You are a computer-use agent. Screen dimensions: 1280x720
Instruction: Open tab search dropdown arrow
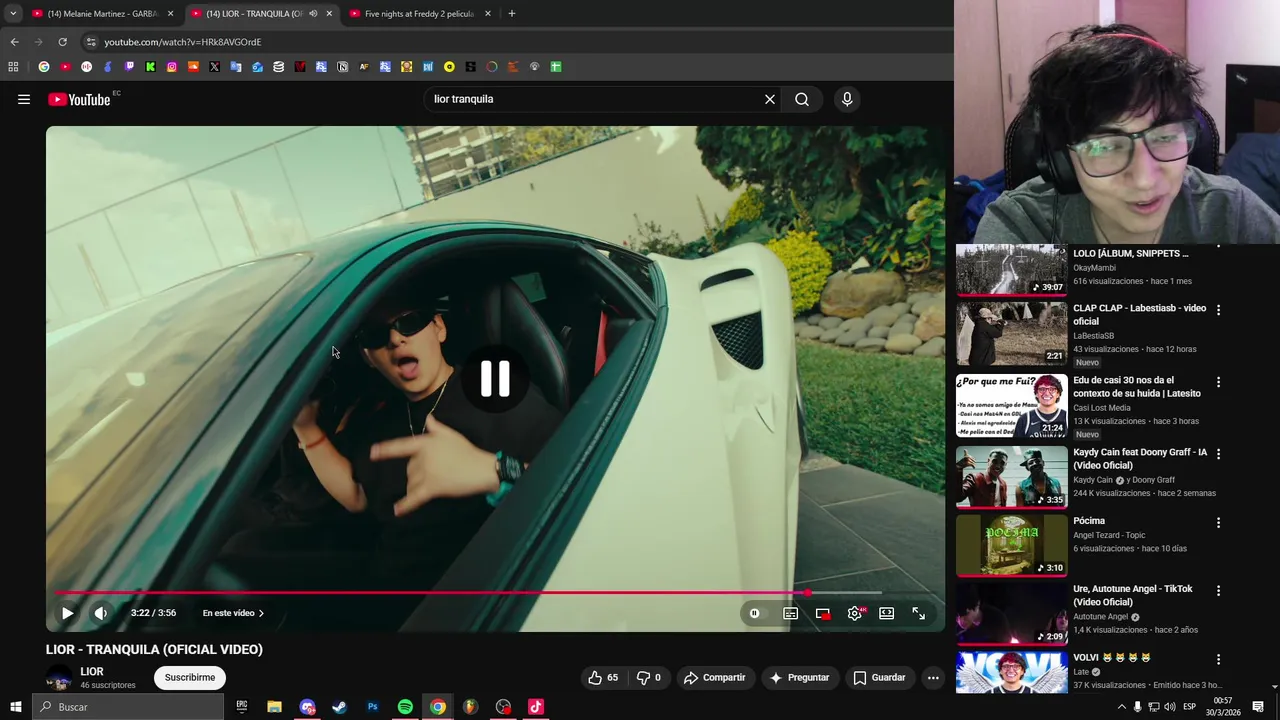pyautogui.click(x=13, y=14)
